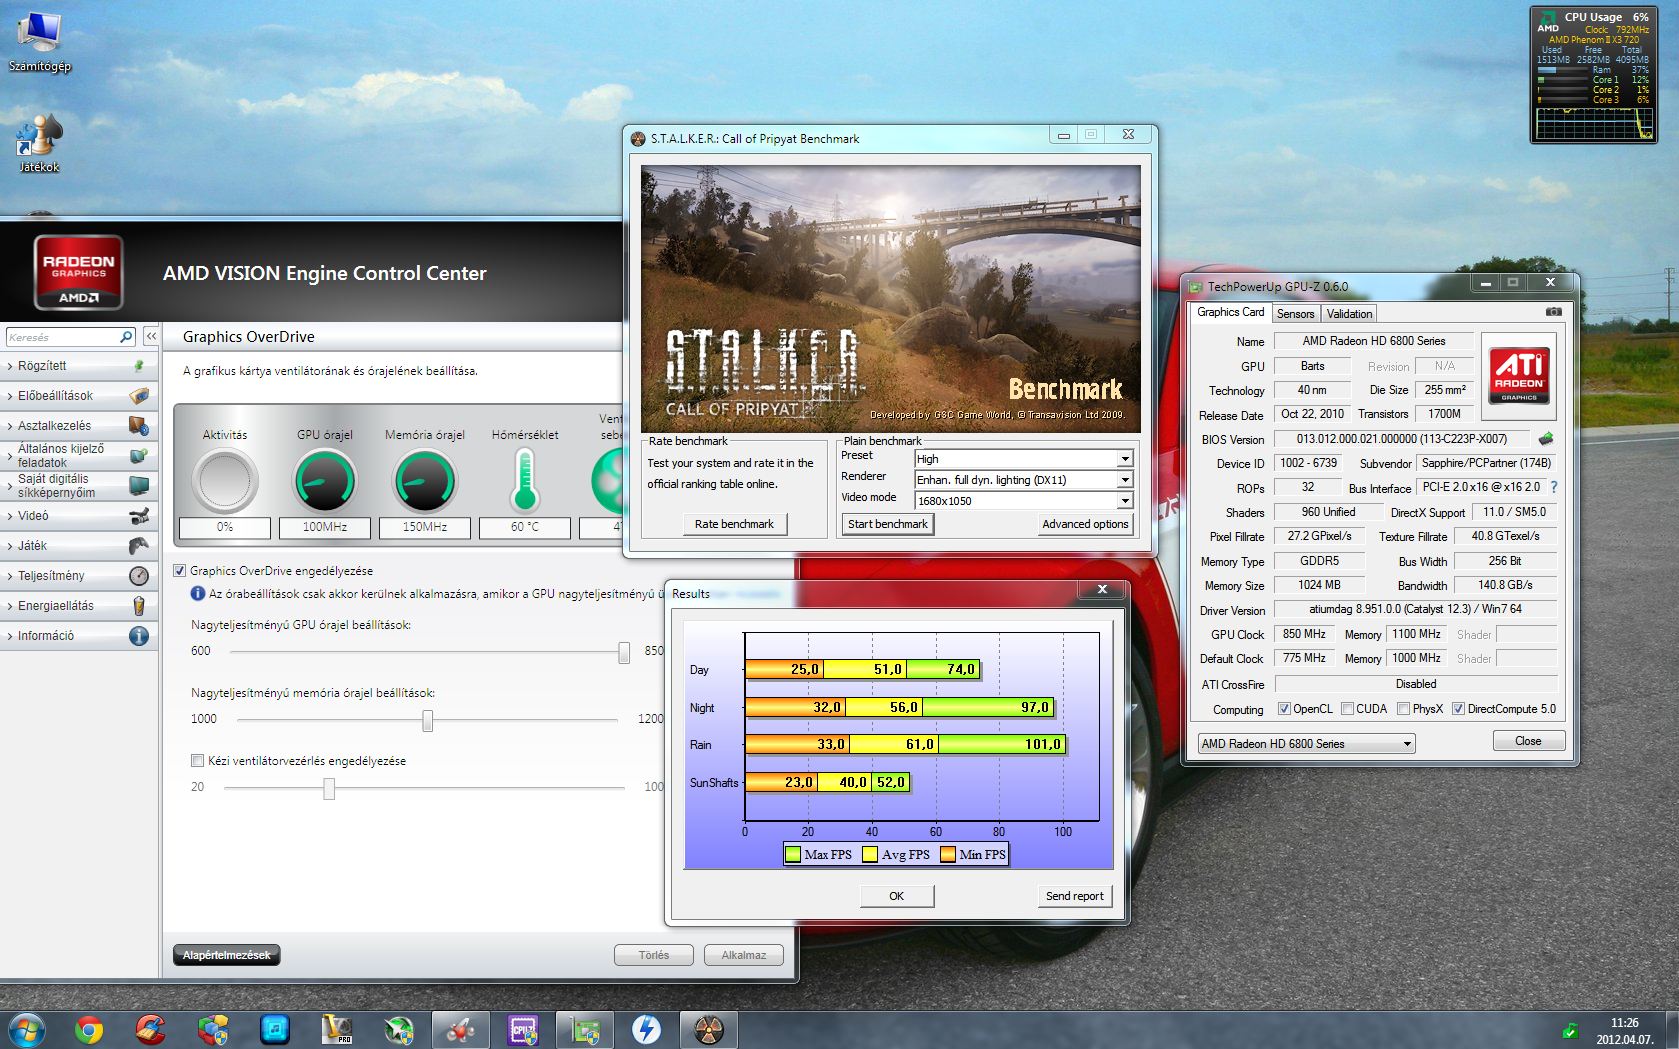
Task: Take a GPU-Z screenshot with the camera icon
Action: (1553, 312)
